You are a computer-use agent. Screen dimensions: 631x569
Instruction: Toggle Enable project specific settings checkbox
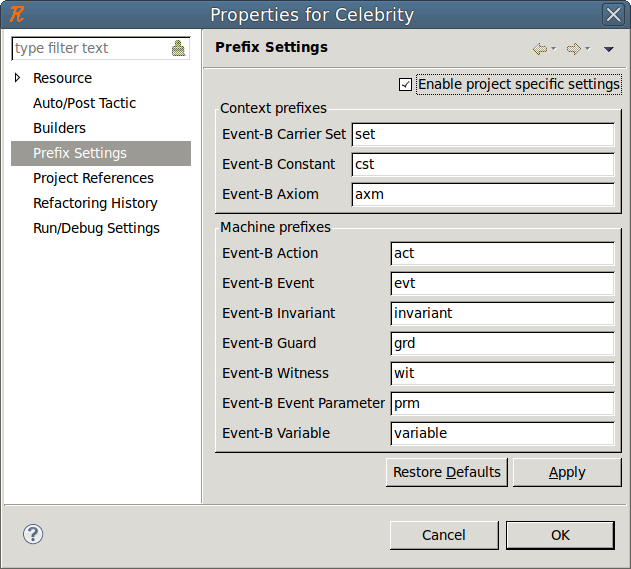click(405, 84)
